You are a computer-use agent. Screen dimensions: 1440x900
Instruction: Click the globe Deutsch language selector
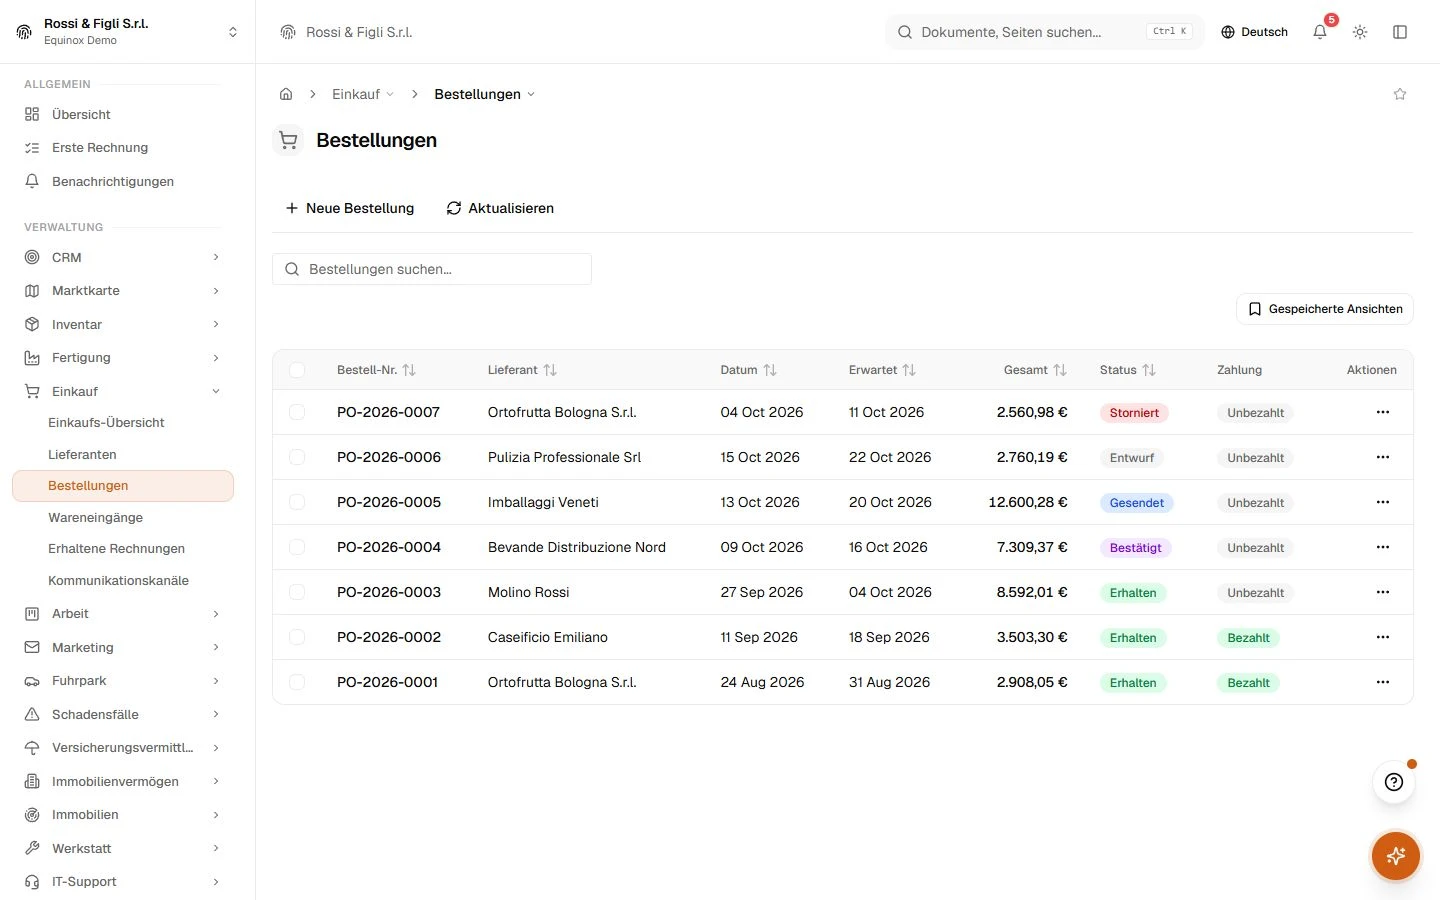tap(1254, 32)
